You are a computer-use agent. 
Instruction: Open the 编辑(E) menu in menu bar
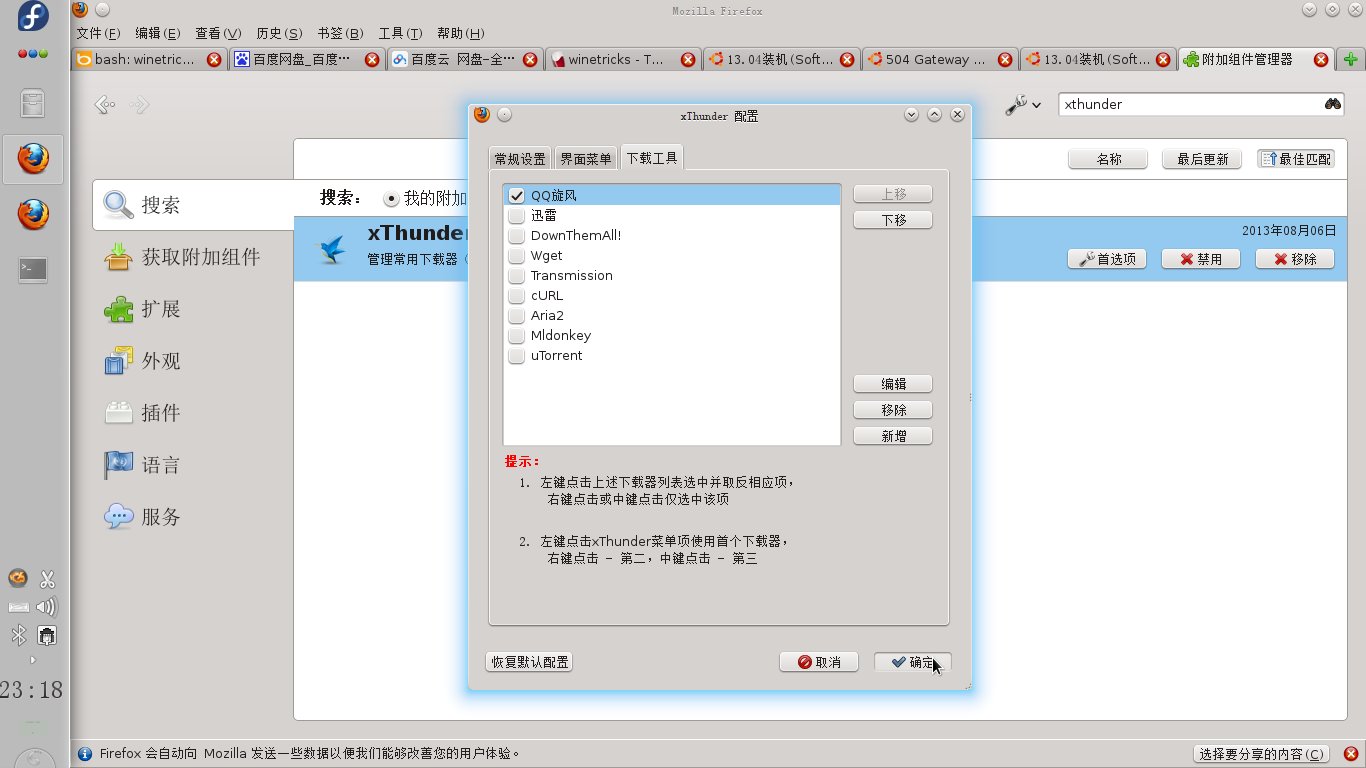click(158, 33)
